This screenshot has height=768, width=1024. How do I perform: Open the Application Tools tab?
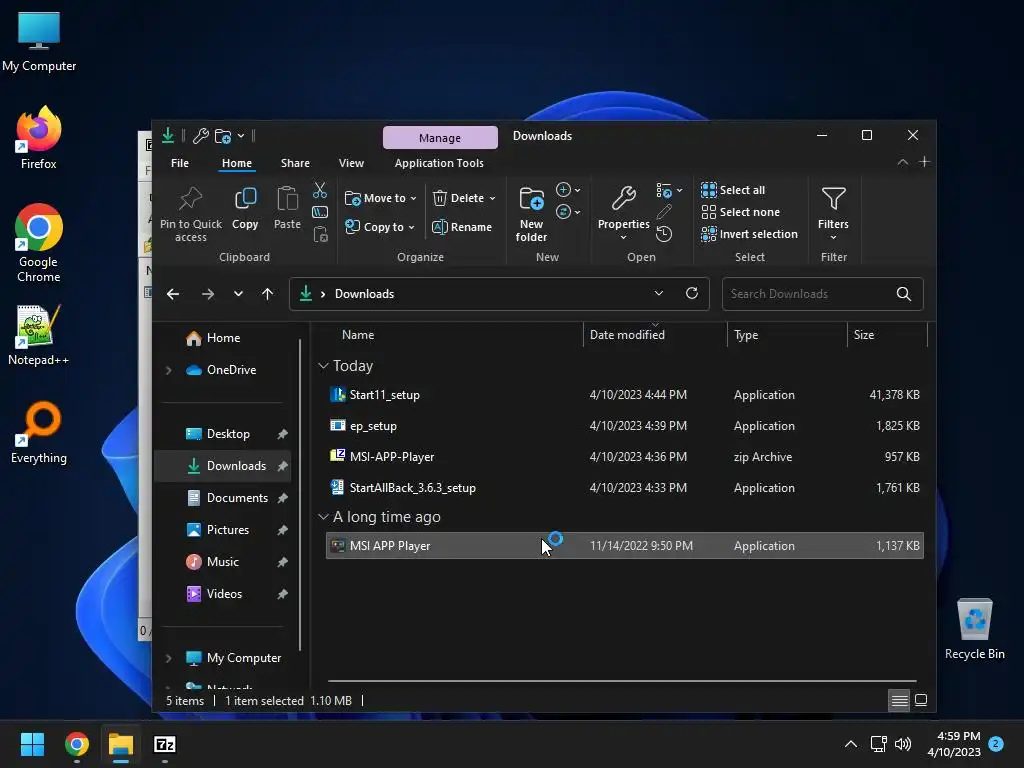pyautogui.click(x=439, y=163)
